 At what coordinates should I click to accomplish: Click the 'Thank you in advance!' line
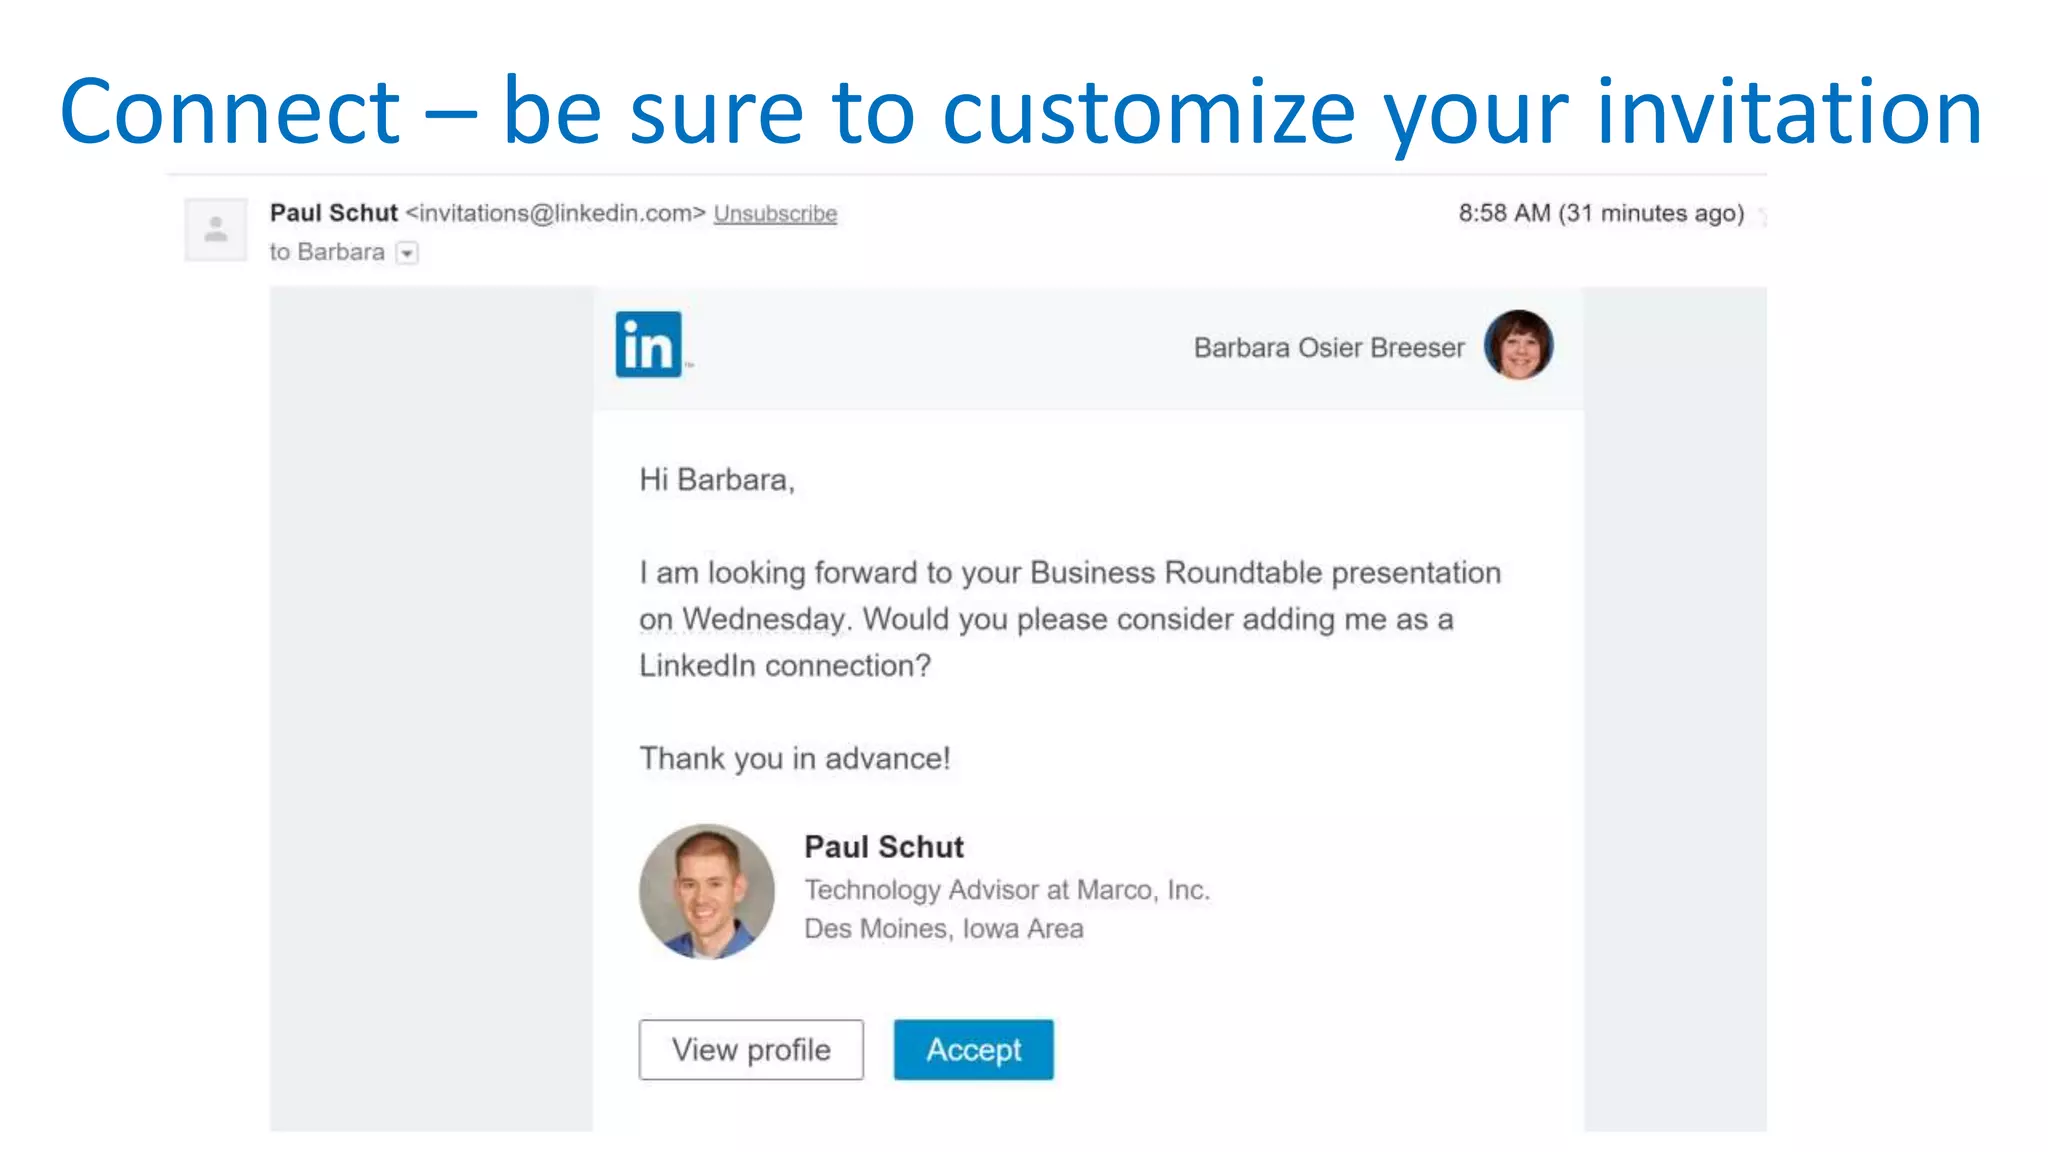click(795, 759)
